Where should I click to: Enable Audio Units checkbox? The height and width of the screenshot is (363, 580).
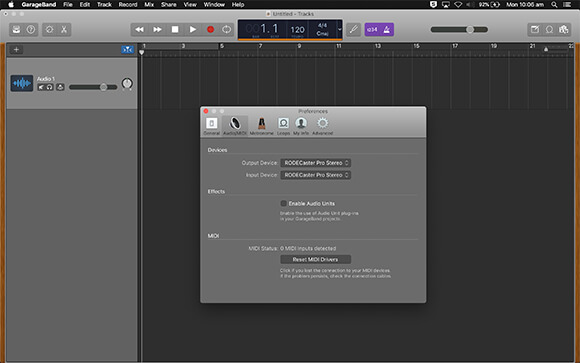pos(284,204)
